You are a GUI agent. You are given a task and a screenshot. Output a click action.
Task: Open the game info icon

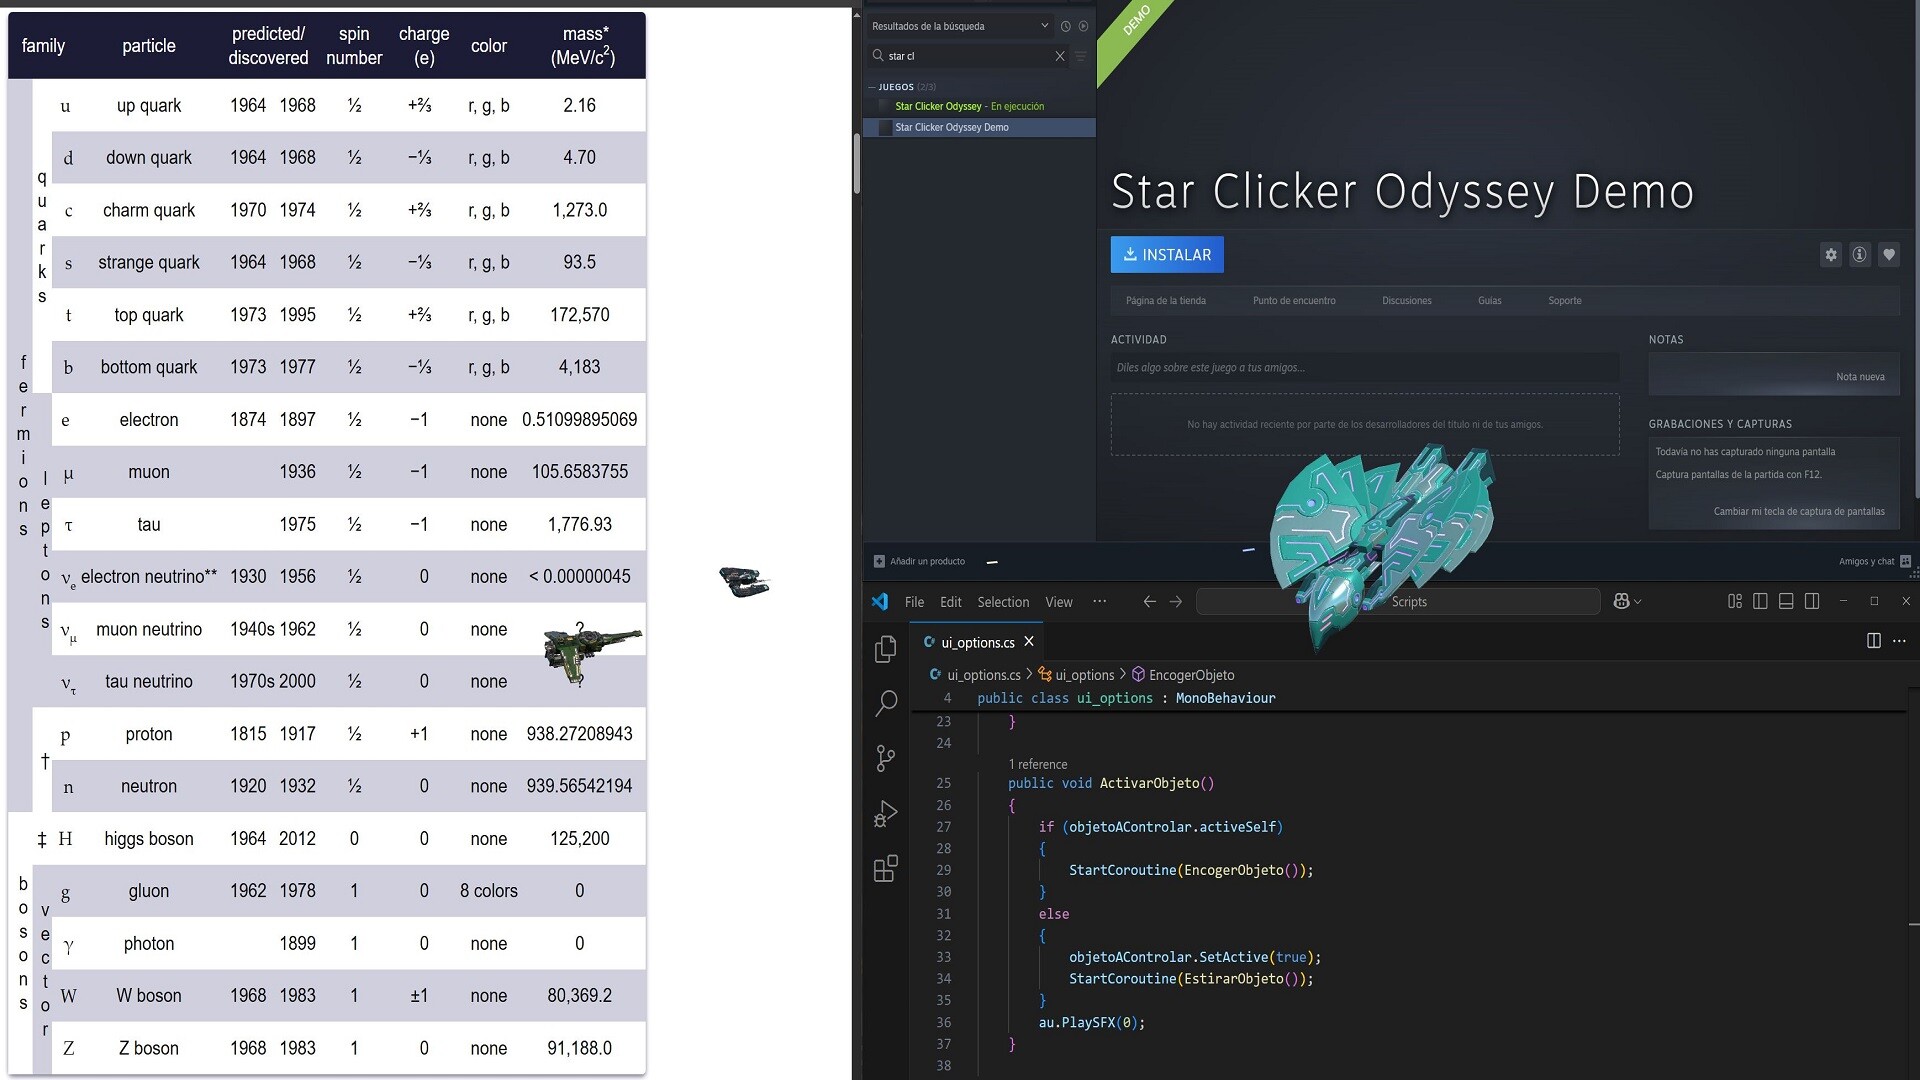point(1859,255)
